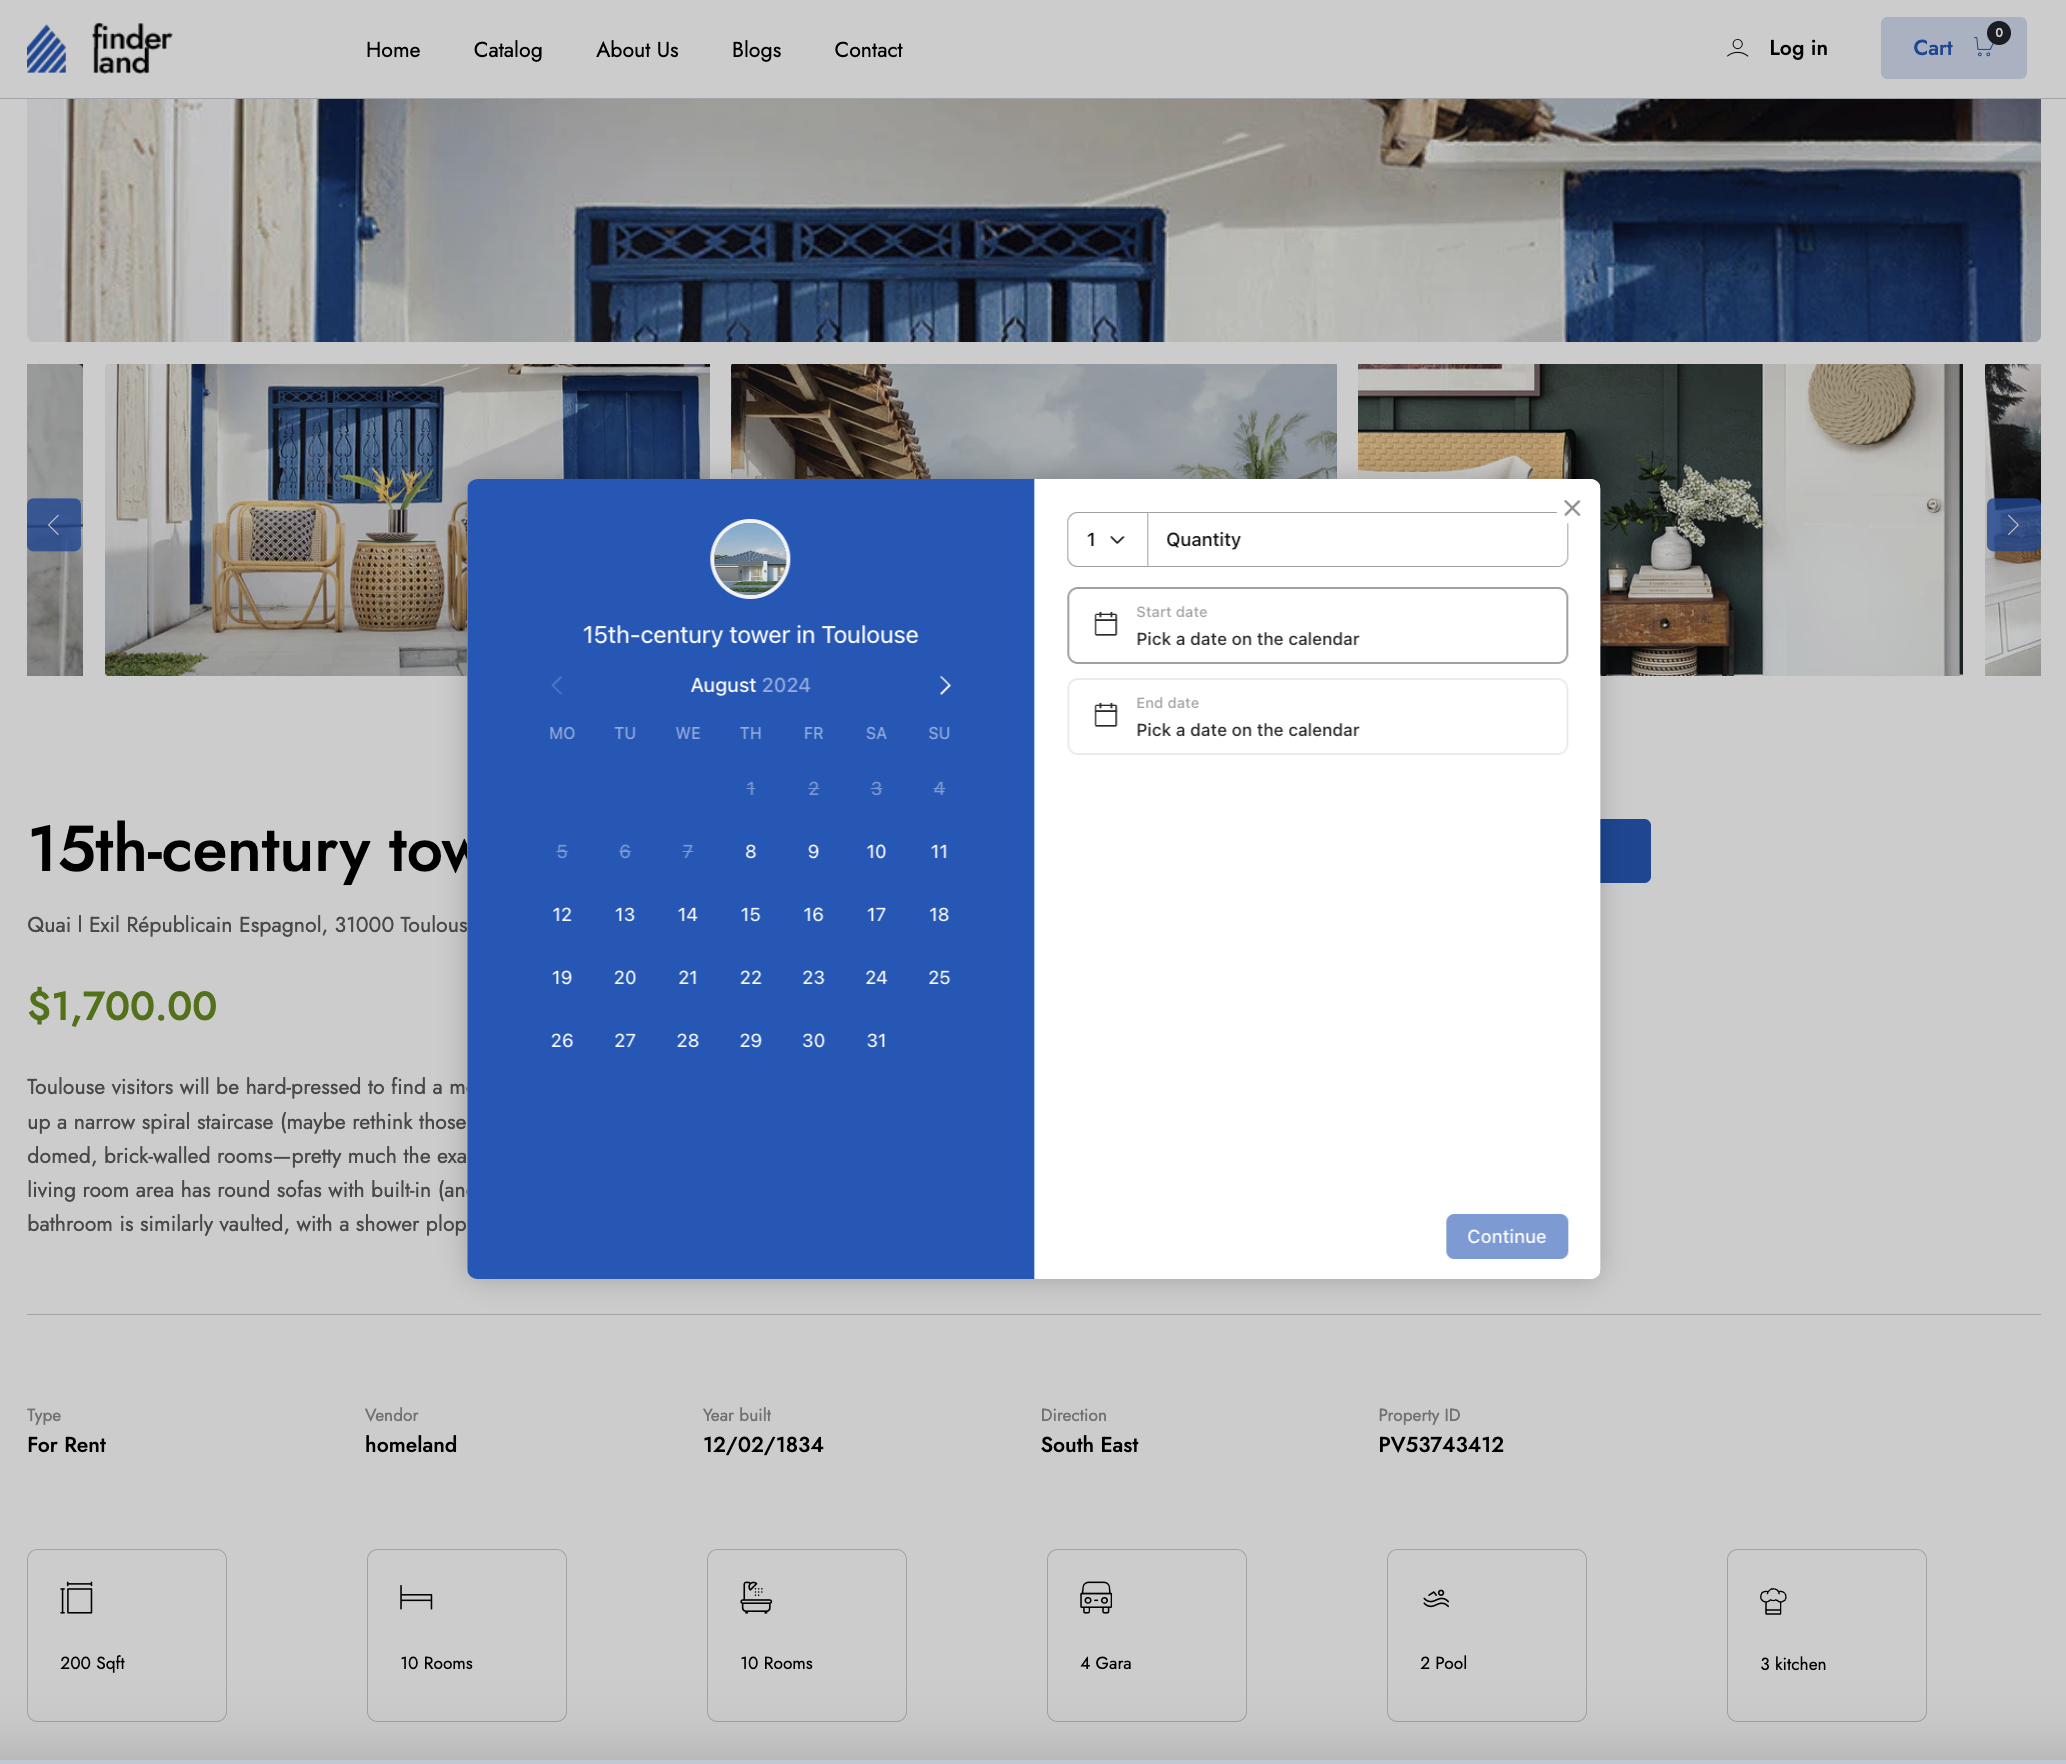
Task: Click the Continue booking button
Action: tap(1506, 1236)
